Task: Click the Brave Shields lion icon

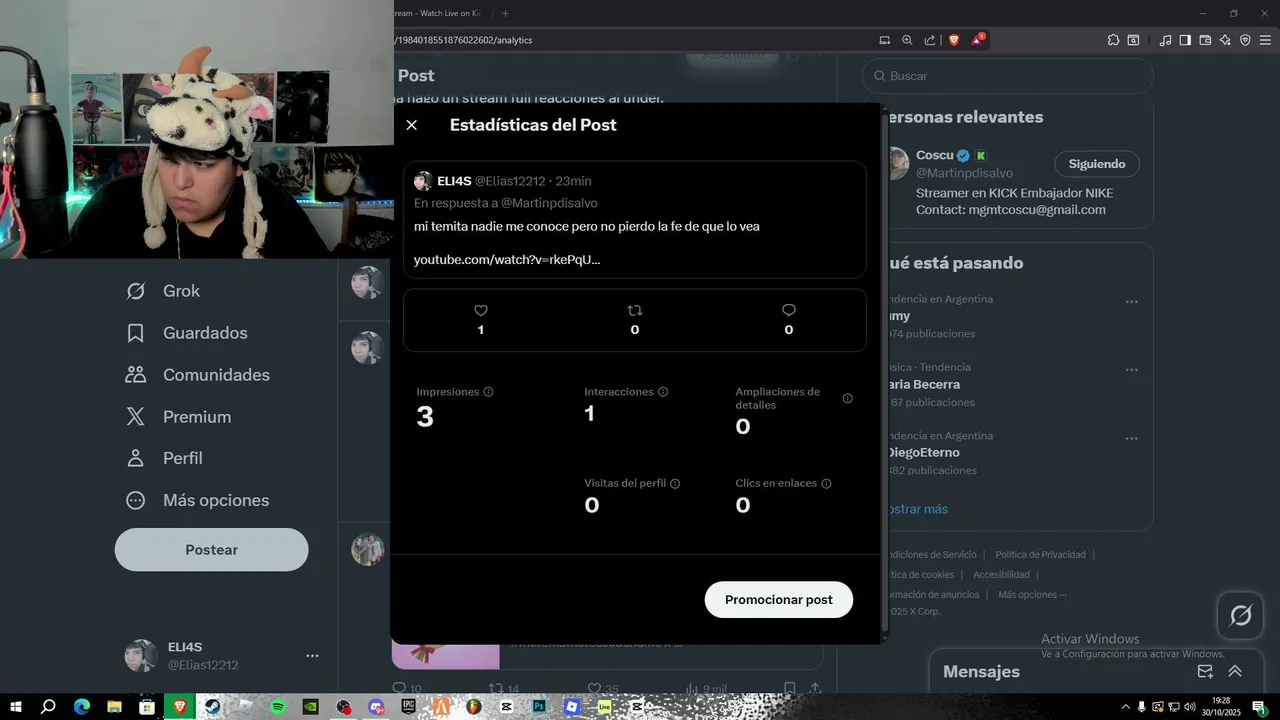Action: [954, 40]
